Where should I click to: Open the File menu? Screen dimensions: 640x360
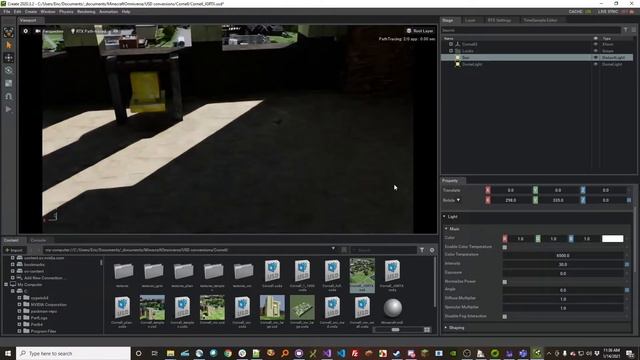pyautogui.click(x=7, y=12)
